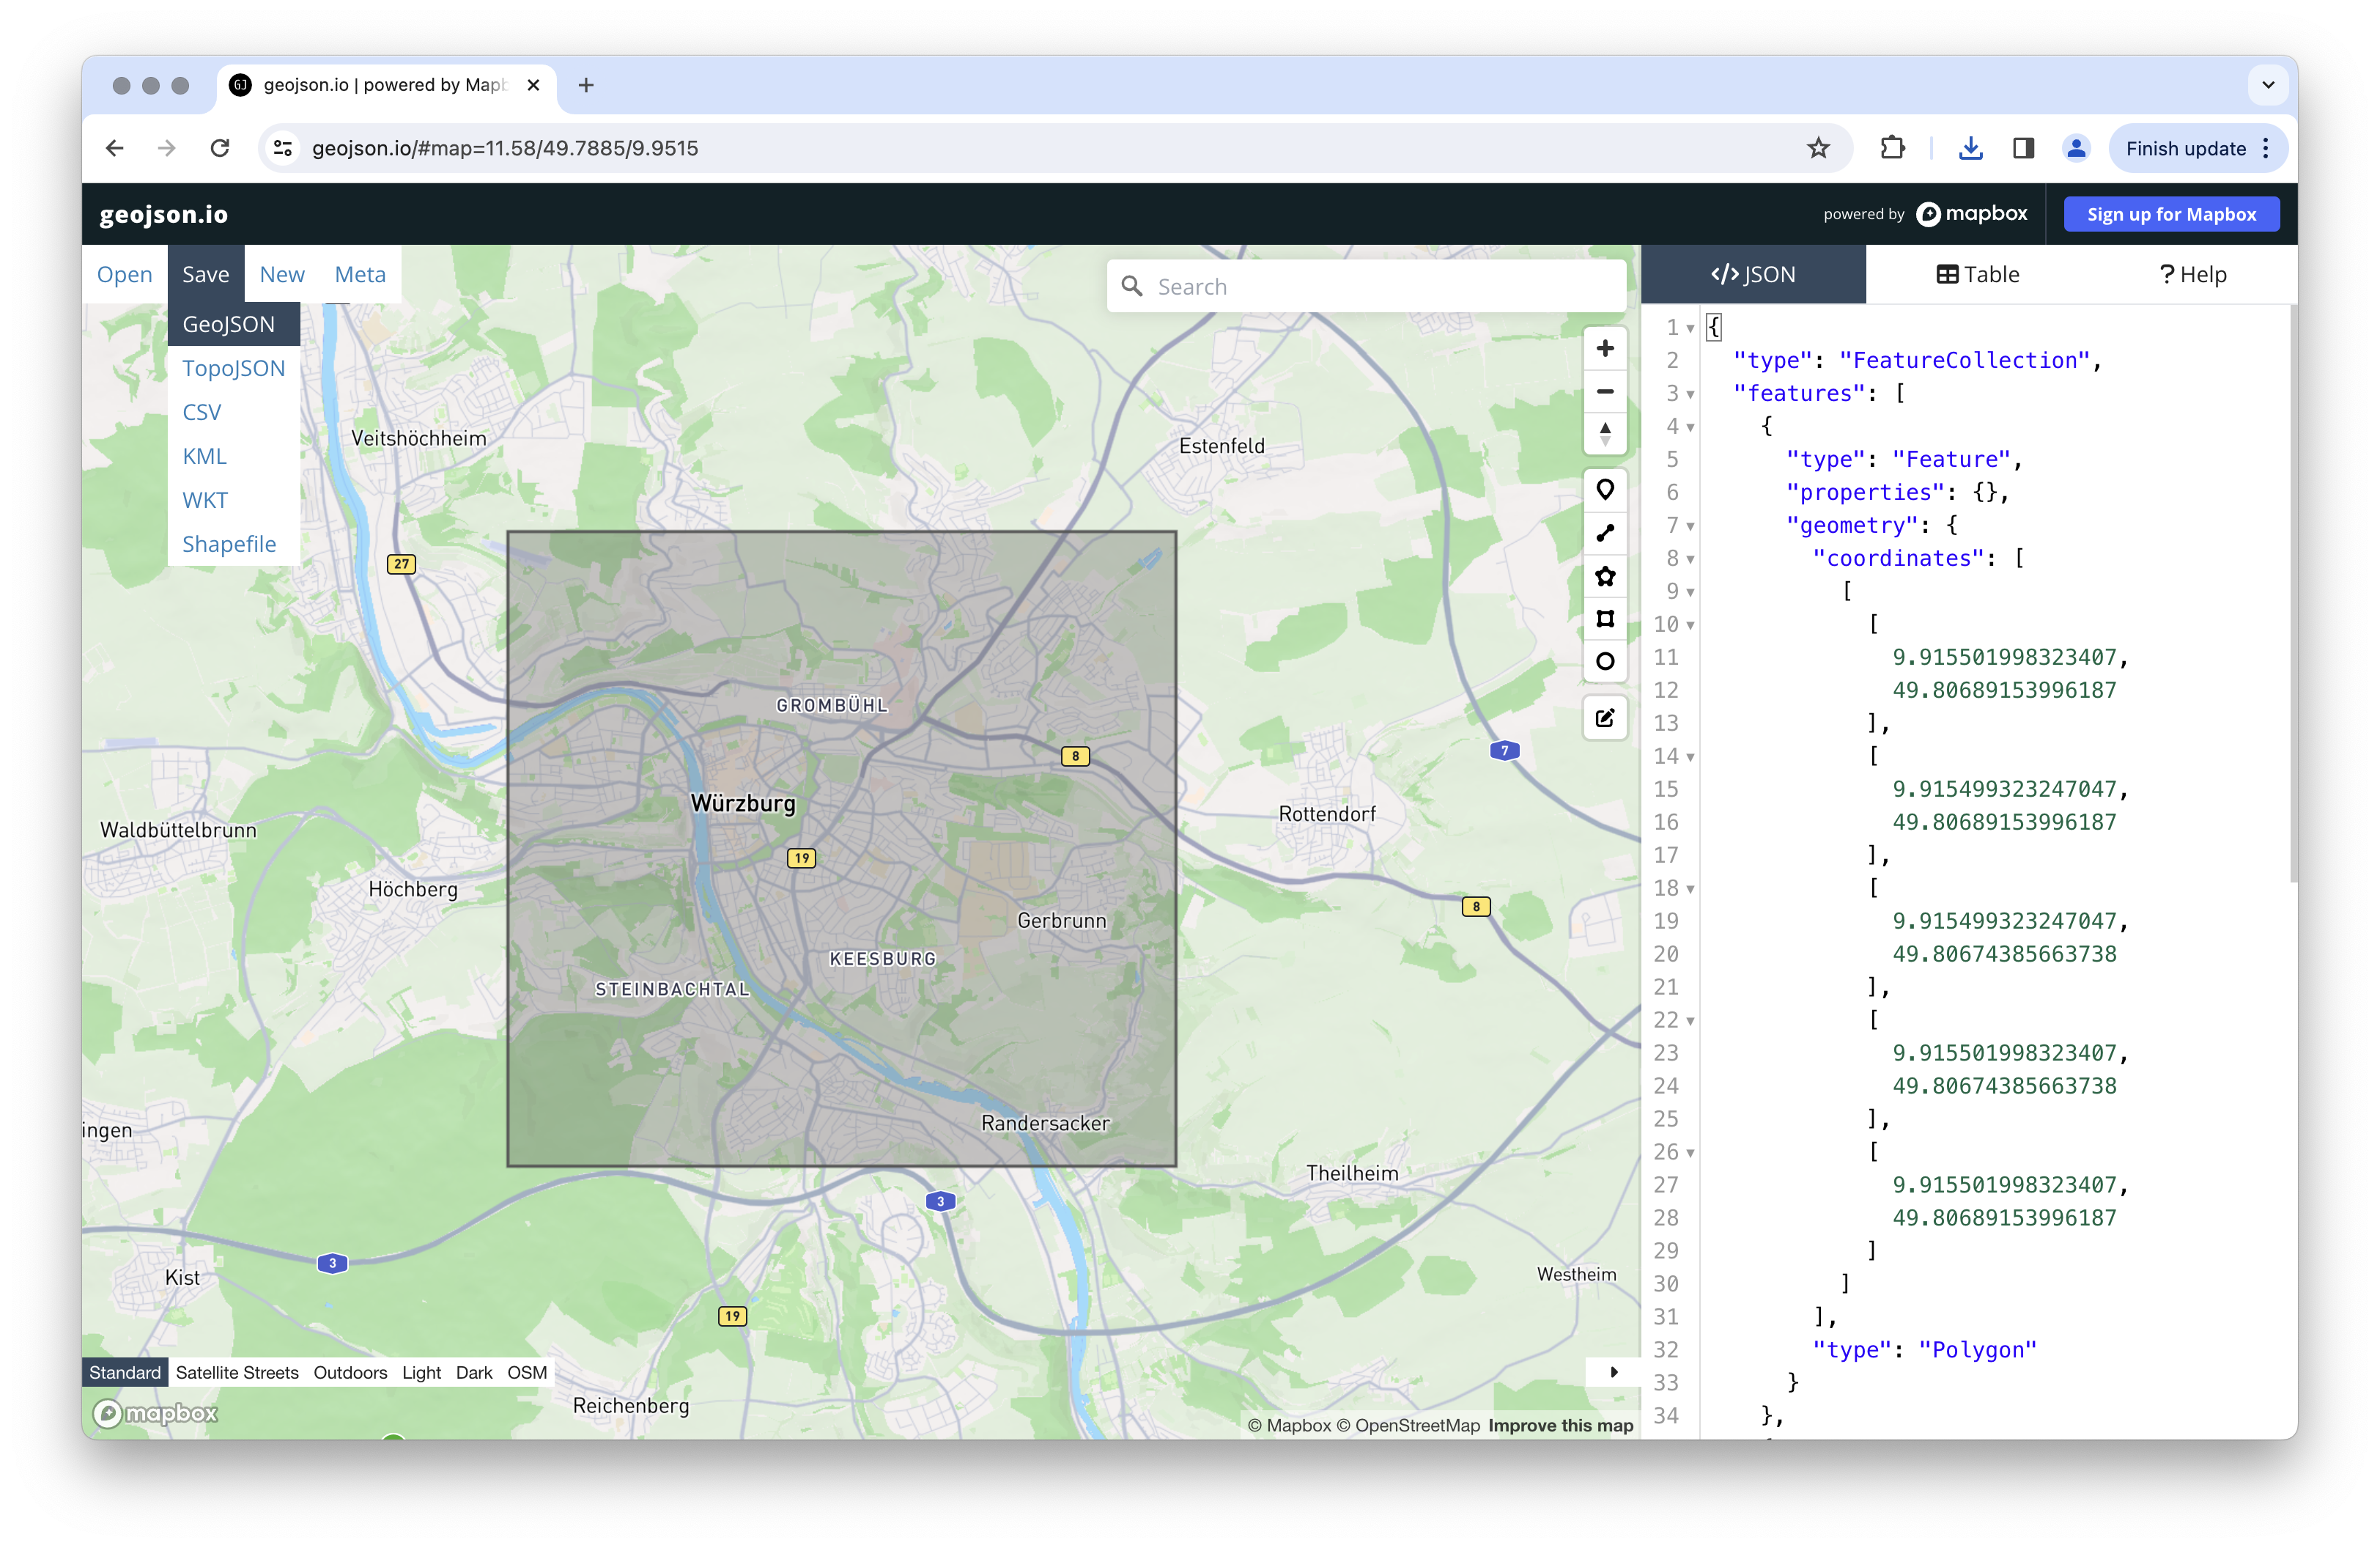Select the draw rectangle tool
The height and width of the screenshot is (1548, 2380).
tap(1604, 619)
